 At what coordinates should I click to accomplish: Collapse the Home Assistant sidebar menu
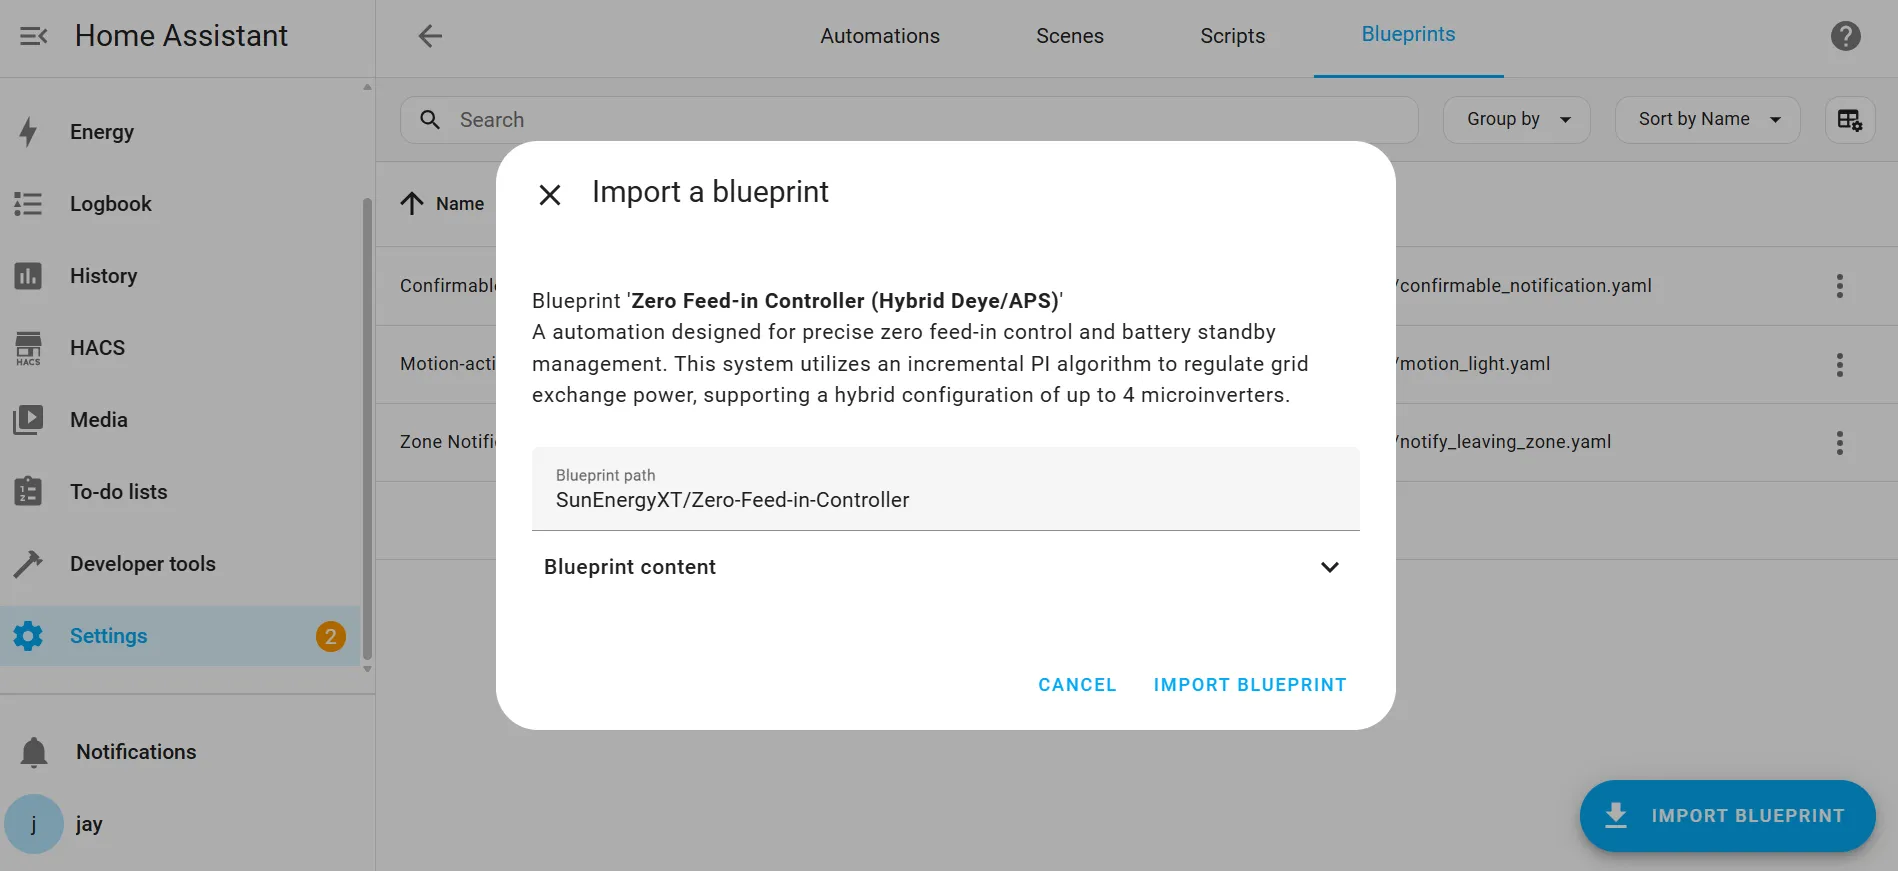[33, 36]
